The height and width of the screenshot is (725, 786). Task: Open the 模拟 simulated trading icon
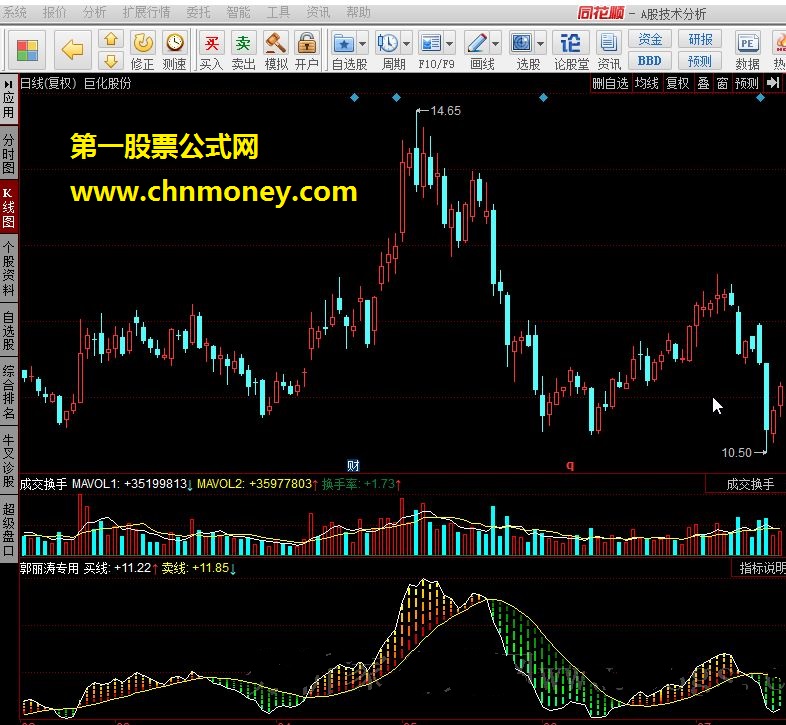coord(276,50)
